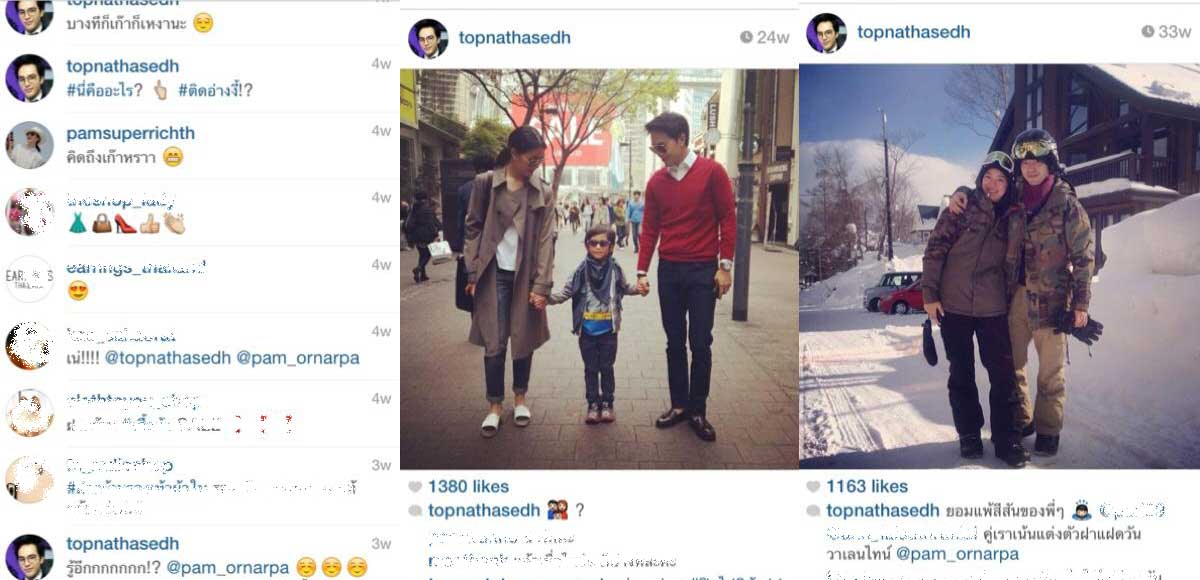Tap the heart icon beside 1380 likes
Screen dimensions: 1200x580
[415, 487]
